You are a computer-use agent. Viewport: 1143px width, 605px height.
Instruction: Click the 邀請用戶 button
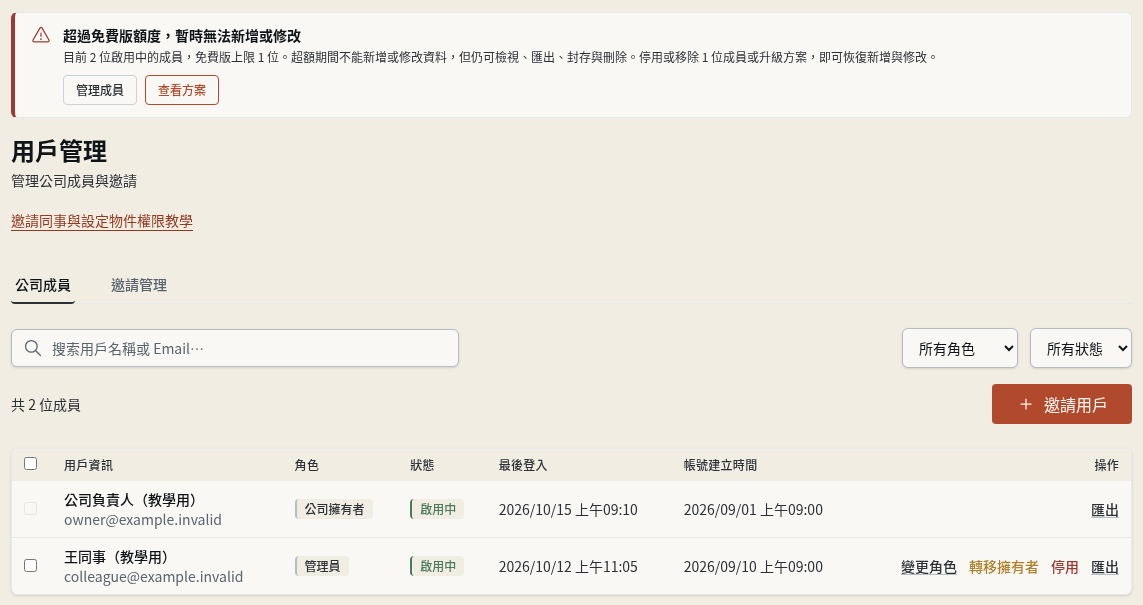click(1062, 405)
